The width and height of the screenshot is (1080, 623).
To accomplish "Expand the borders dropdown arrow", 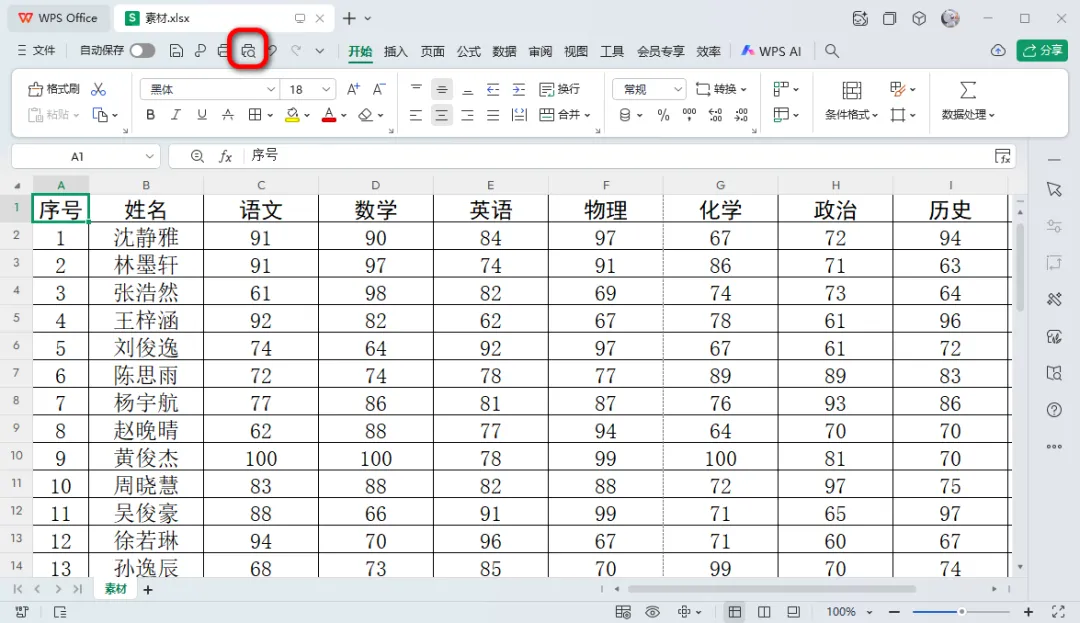I will (270, 115).
